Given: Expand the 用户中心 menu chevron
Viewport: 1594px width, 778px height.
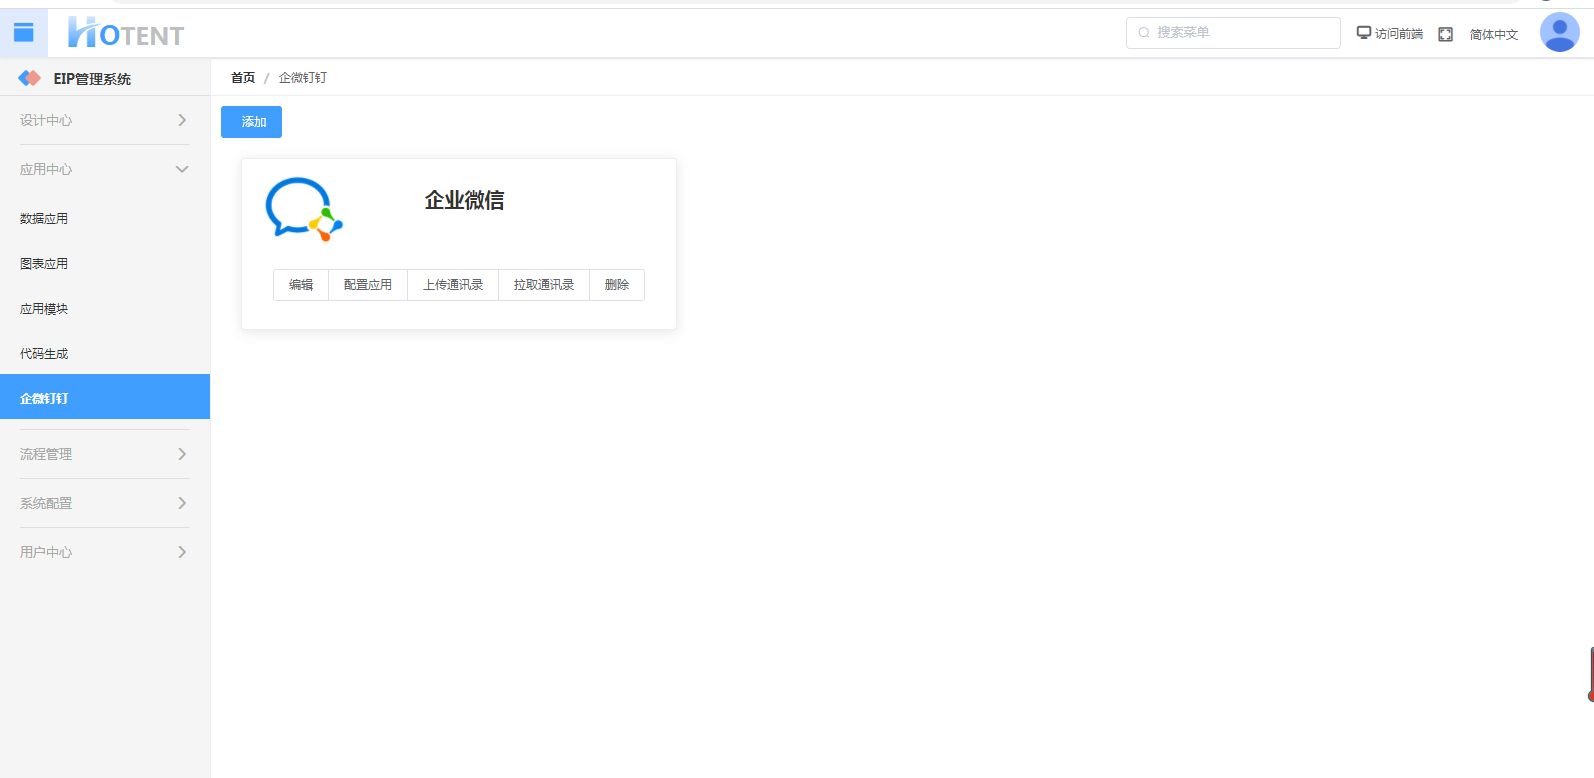Looking at the screenshot, I should coord(182,552).
